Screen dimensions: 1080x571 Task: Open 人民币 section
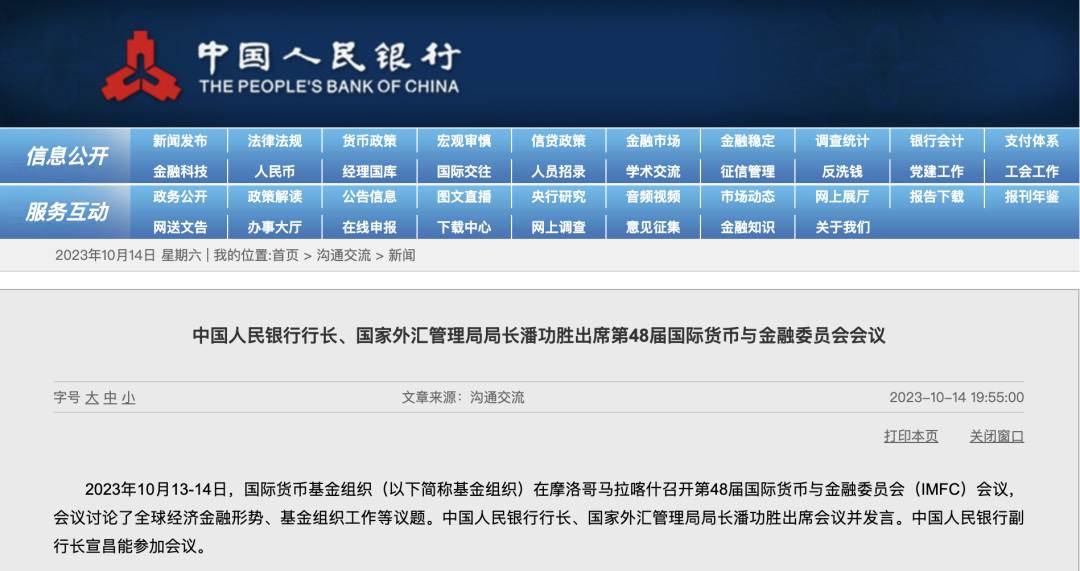click(275, 172)
